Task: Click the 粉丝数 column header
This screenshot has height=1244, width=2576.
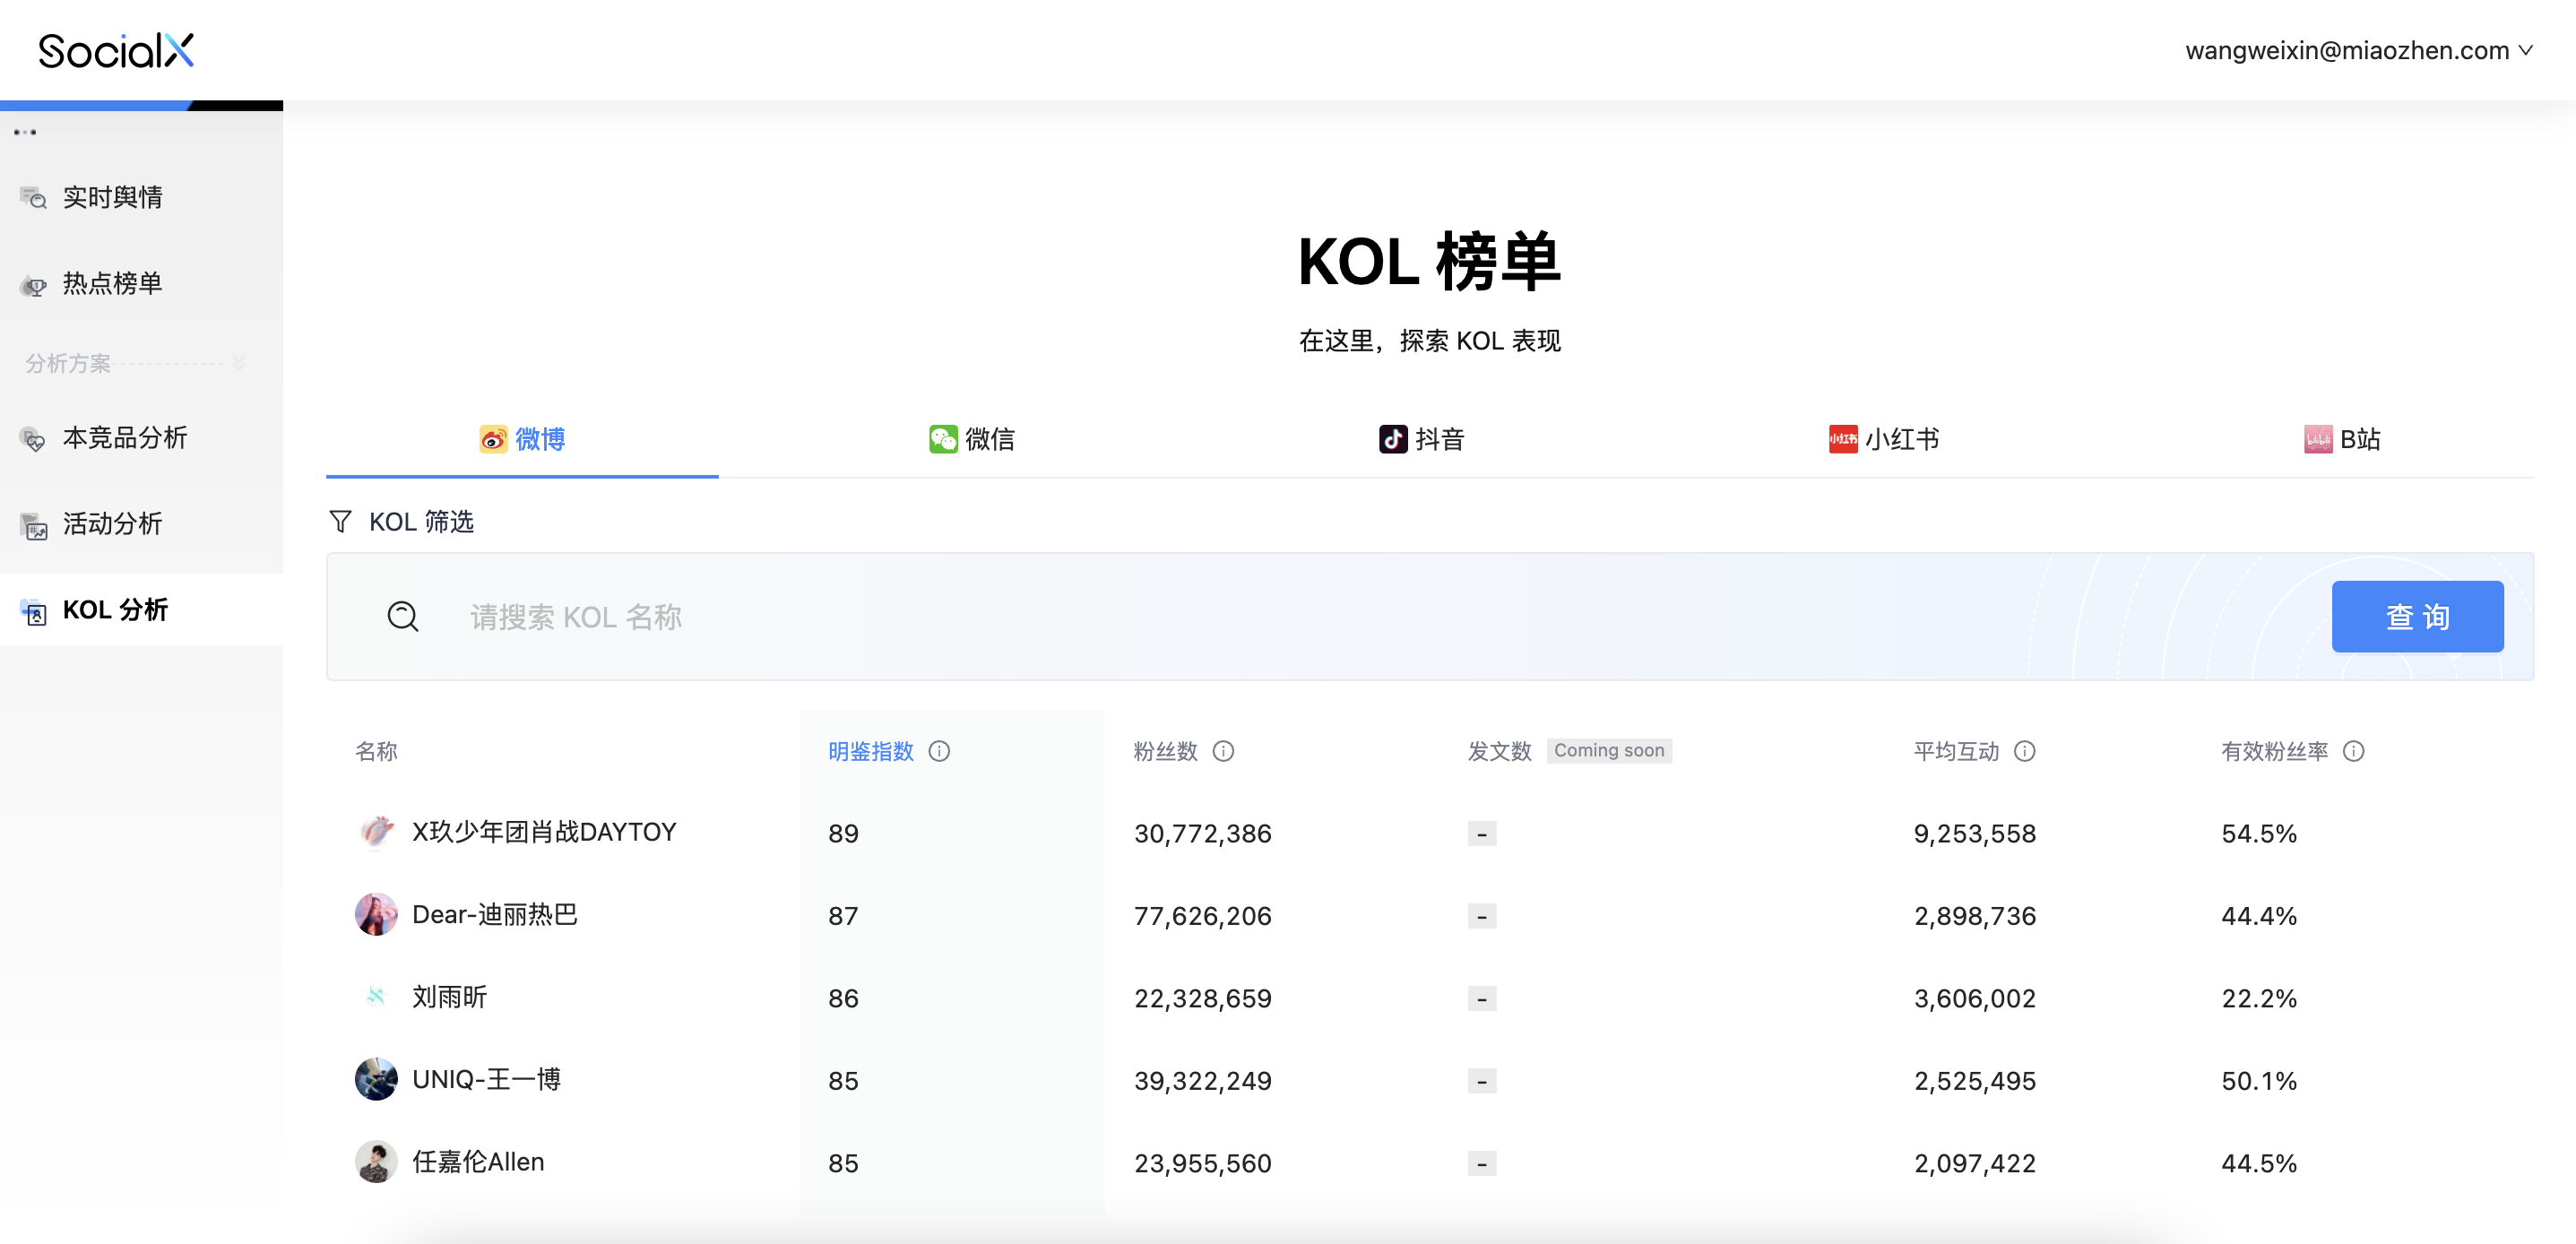Action: 1165,751
